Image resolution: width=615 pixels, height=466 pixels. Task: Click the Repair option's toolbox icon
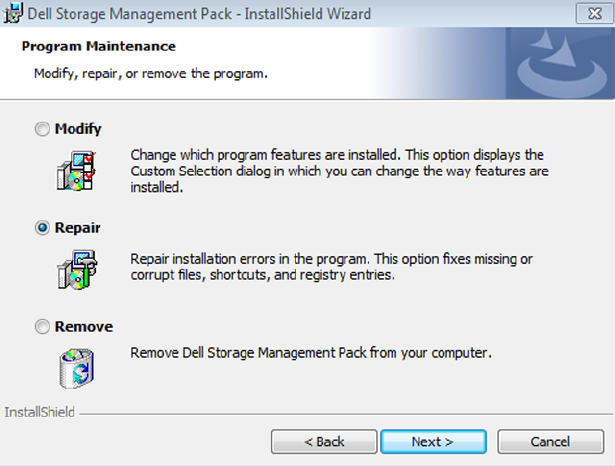(x=75, y=270)
